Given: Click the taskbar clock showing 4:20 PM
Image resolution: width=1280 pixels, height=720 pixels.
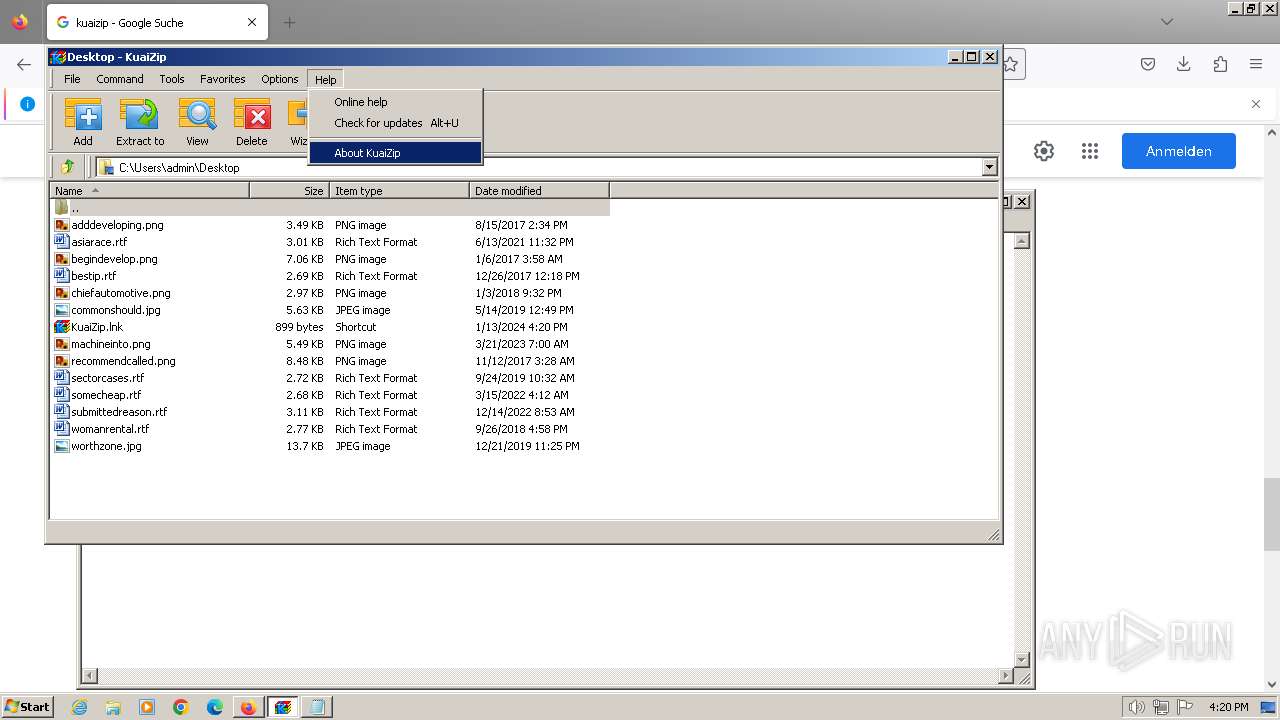Looking at the screenshot, I should (x=1228, y=707).
